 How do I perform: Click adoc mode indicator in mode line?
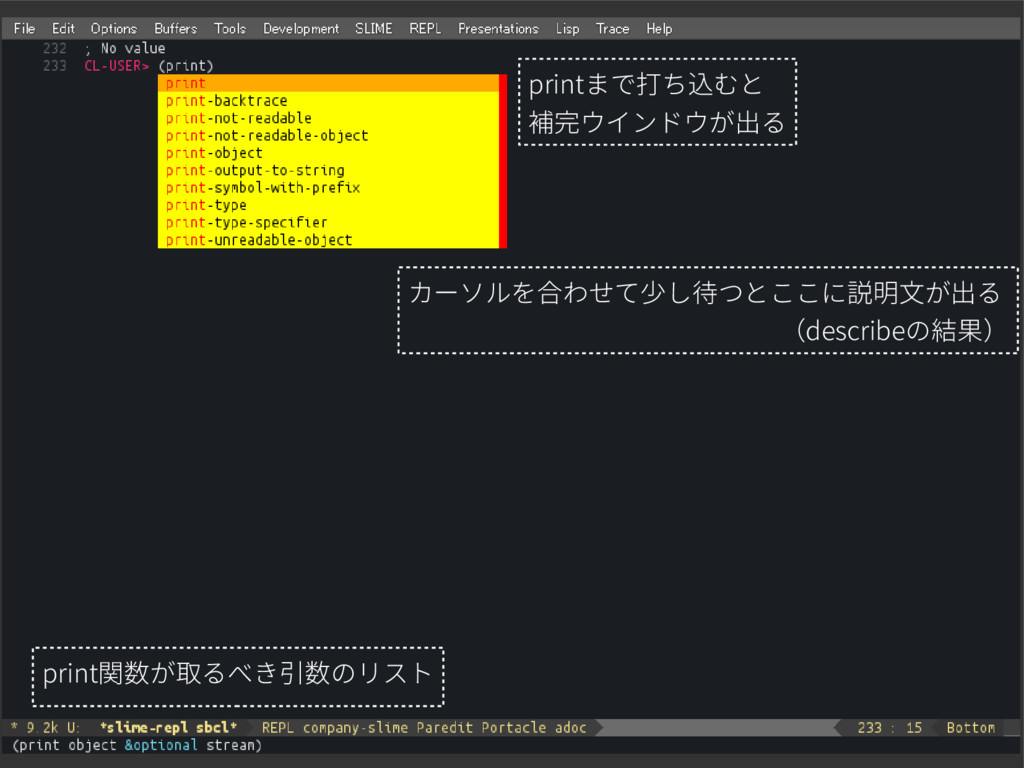pos(571,728)
